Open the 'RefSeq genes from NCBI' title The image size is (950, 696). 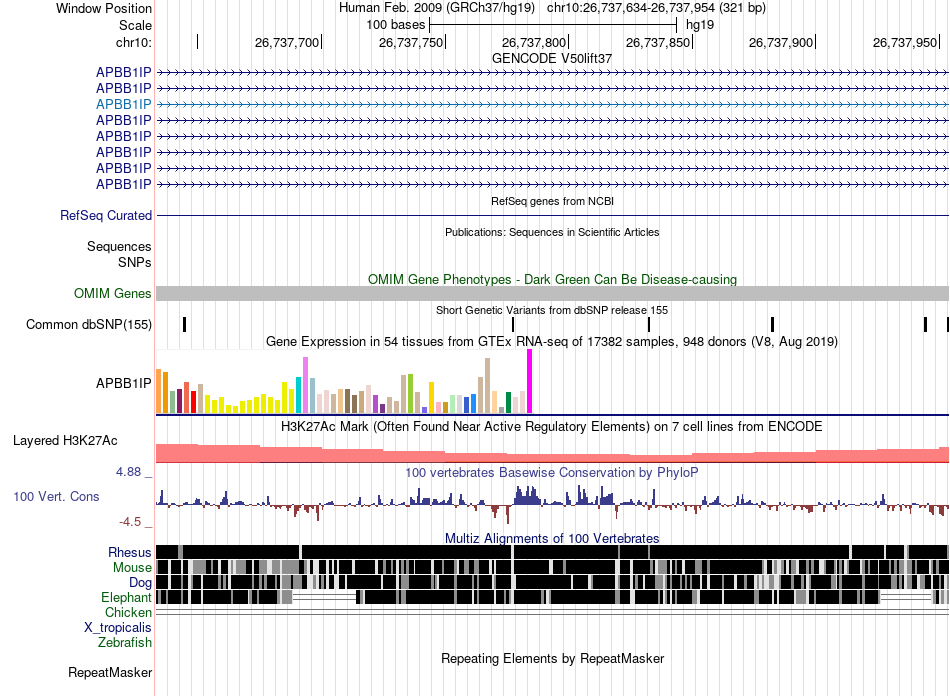pos(553,201)
